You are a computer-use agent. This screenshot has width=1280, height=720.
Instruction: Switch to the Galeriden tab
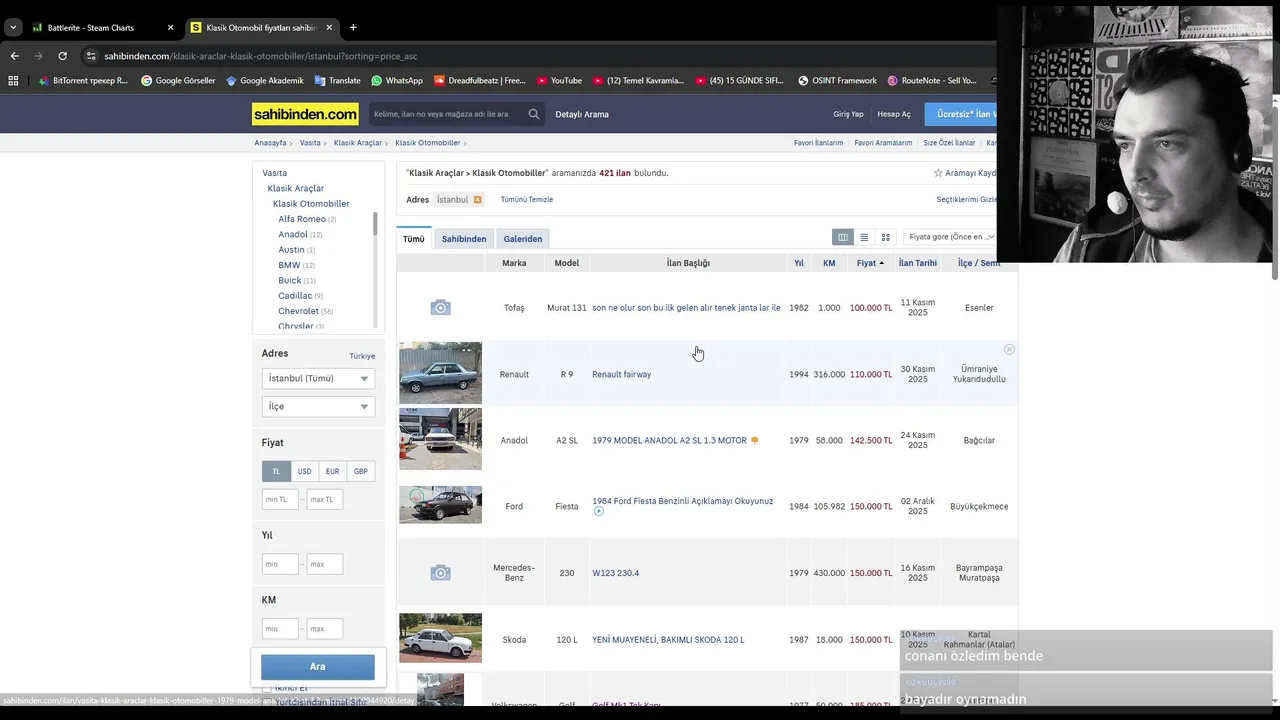pos(523,239)
